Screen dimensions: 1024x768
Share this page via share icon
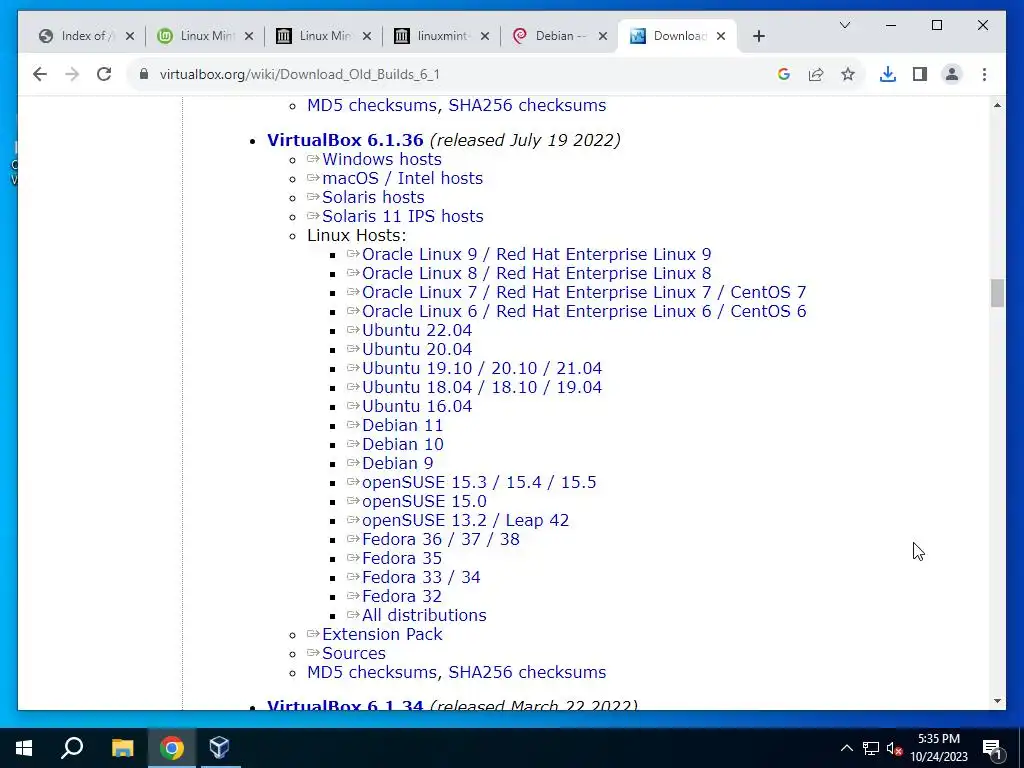(816, 74)
